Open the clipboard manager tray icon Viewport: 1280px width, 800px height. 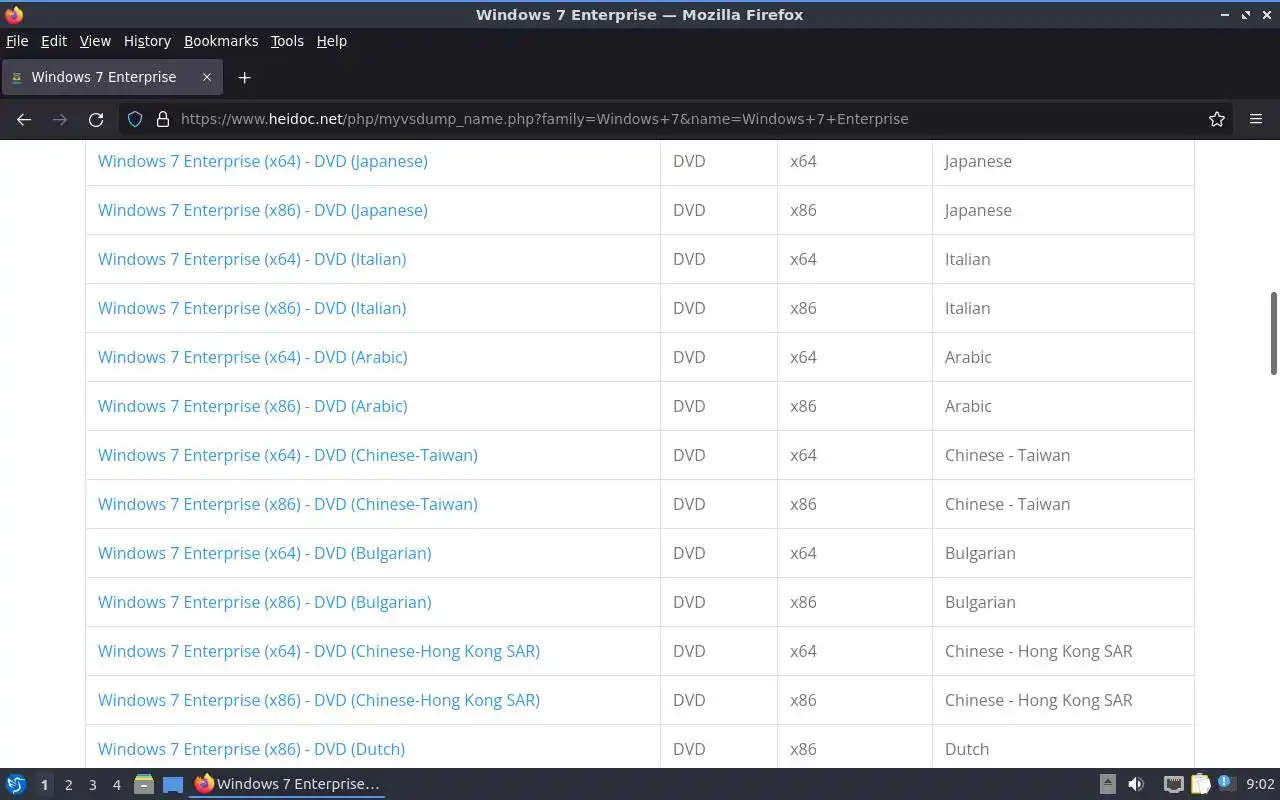point(1200,785)
